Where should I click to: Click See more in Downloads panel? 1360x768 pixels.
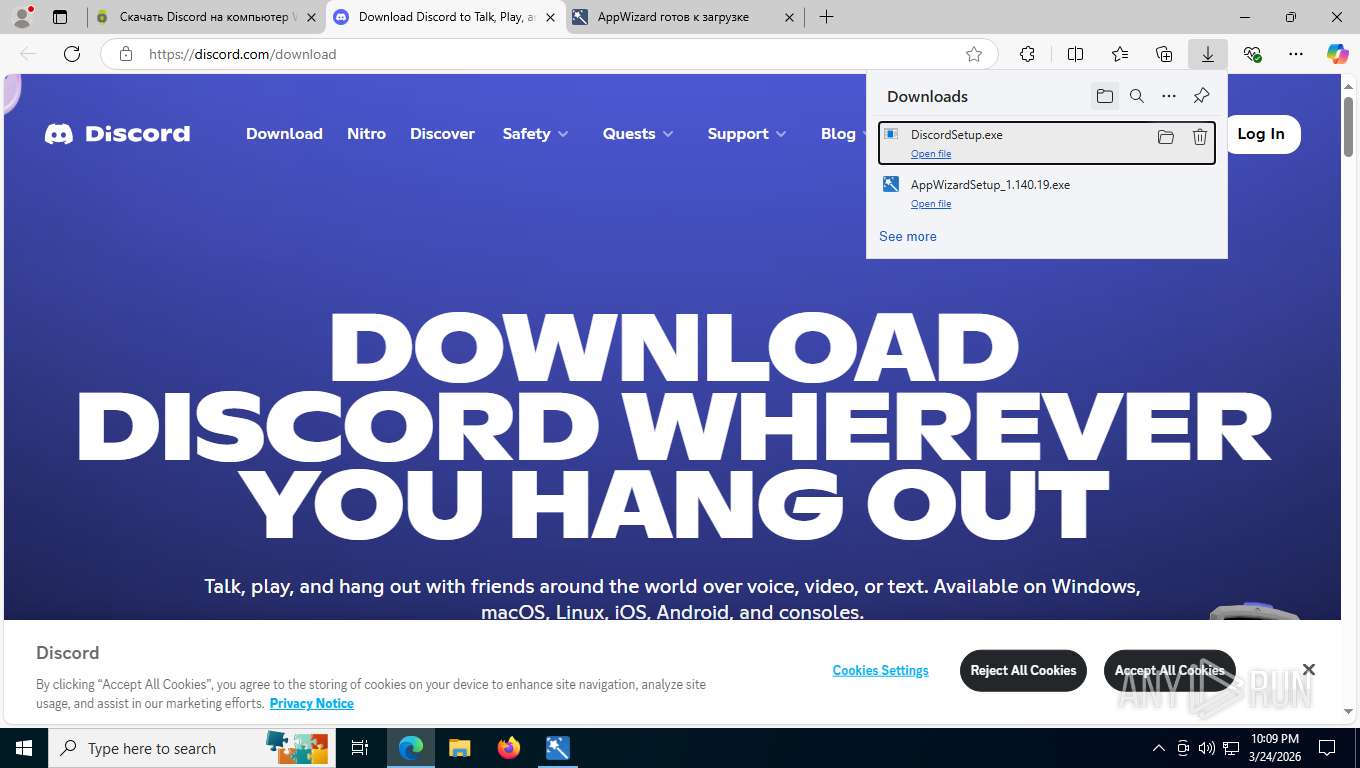[908, 237]
